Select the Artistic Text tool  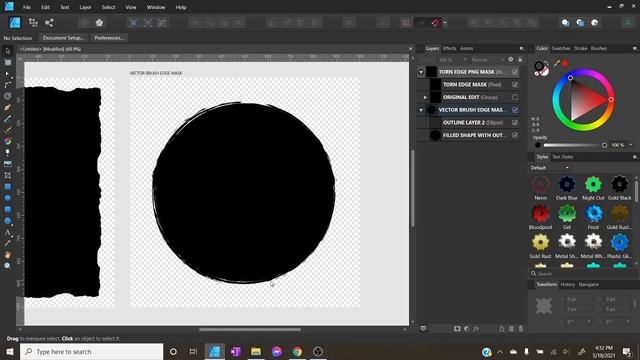8,232
